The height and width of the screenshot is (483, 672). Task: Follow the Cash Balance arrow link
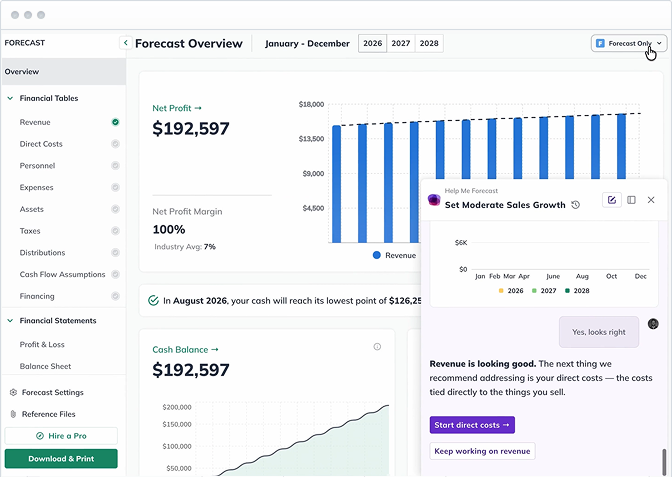click(x=186, y=350)
